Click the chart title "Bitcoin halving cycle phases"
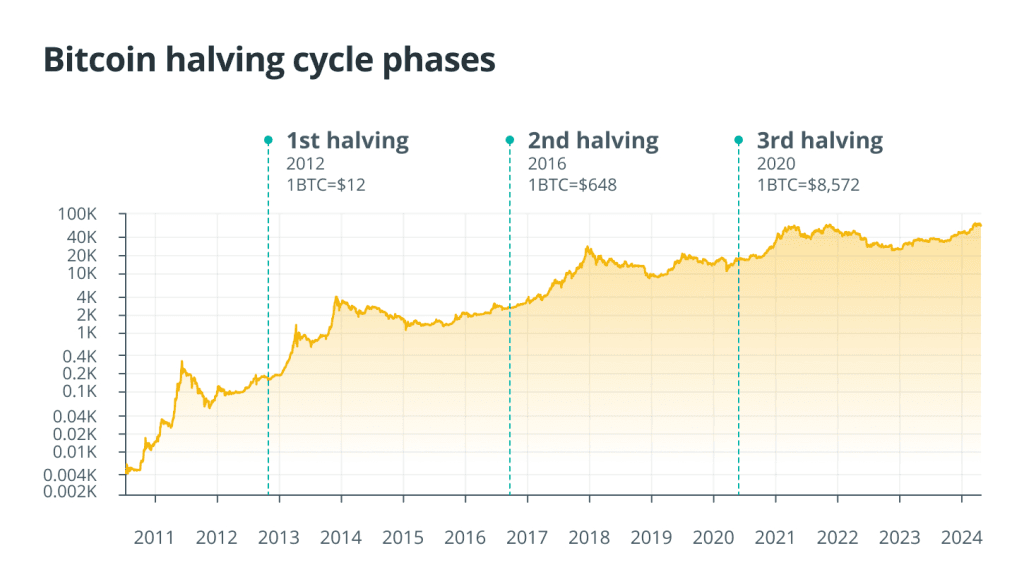Viewport: 1024px width, 582px height. [x=269, y=59]
